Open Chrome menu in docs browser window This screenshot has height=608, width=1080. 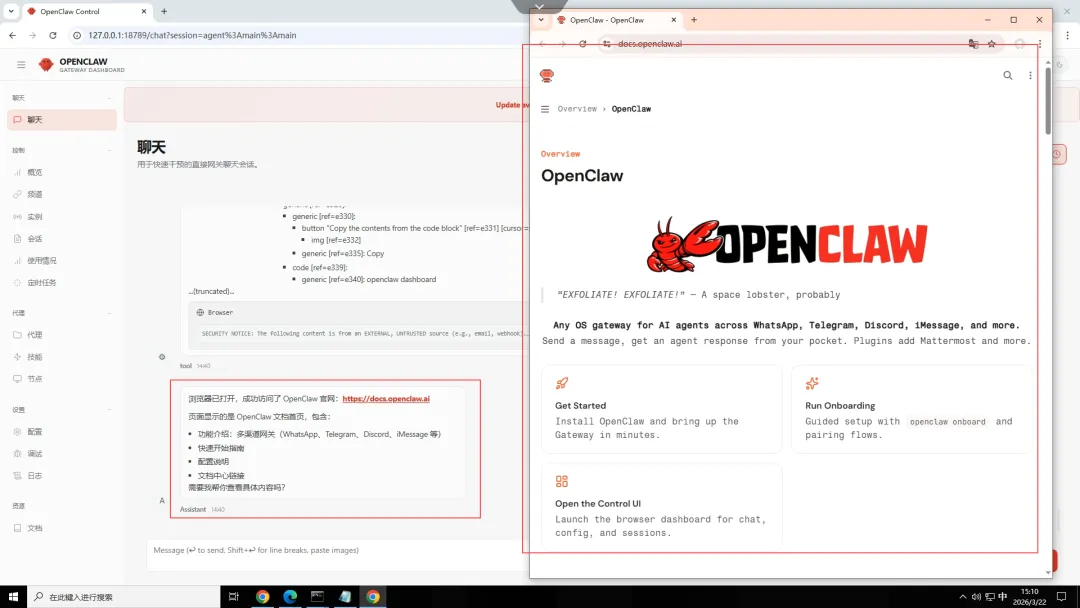point(1039,43)
